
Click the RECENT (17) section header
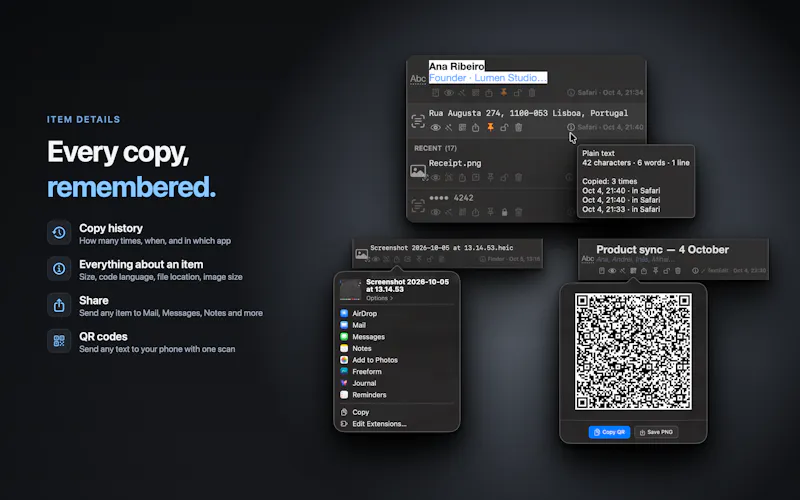point(435,148)
